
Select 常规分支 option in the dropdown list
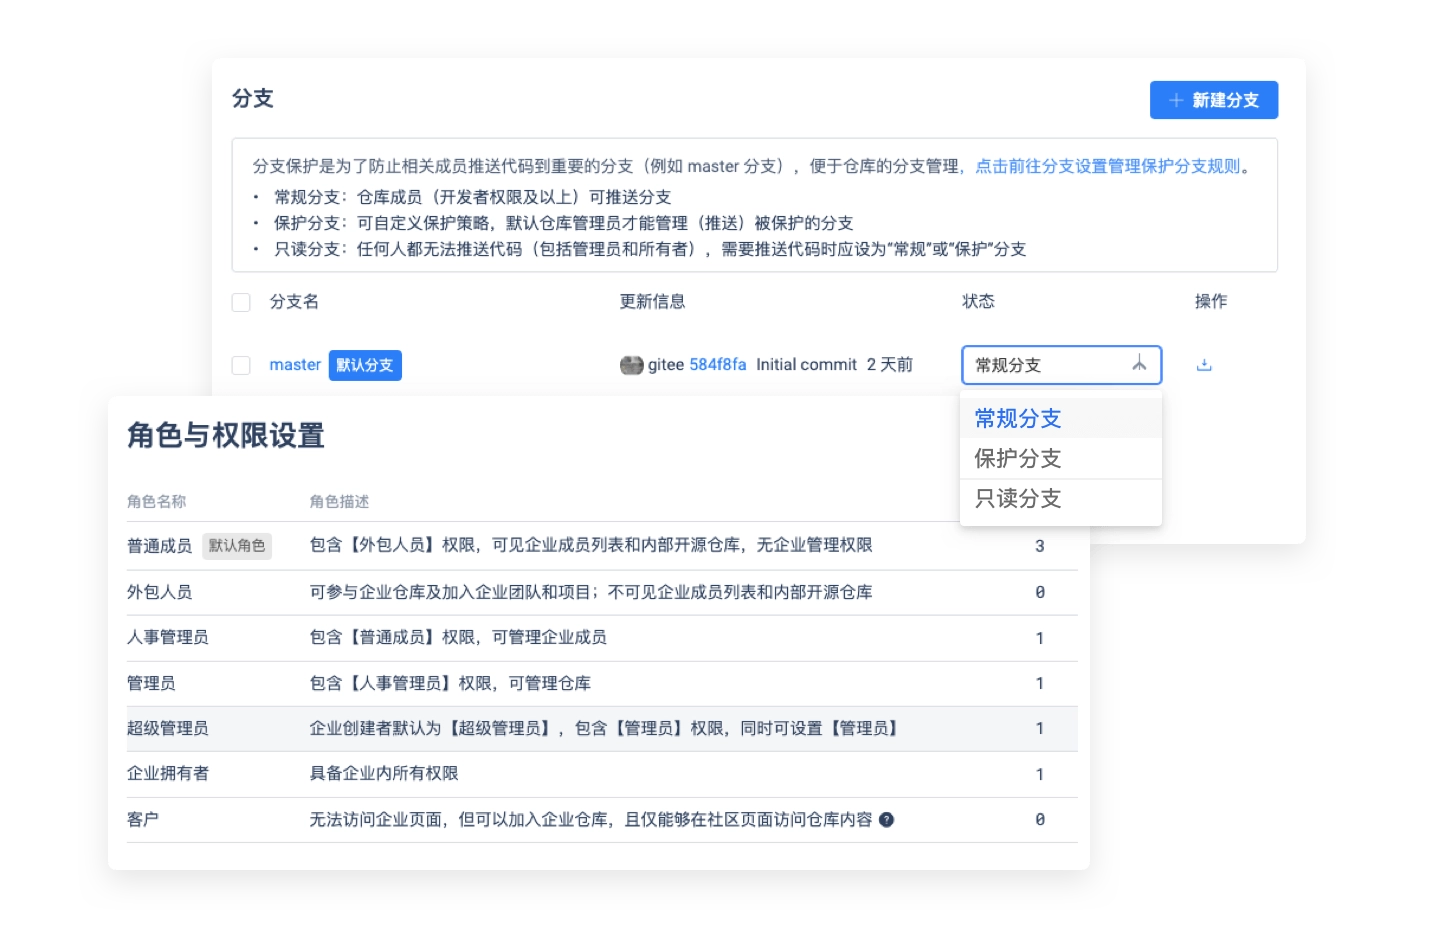click(x=1018, y=418)
